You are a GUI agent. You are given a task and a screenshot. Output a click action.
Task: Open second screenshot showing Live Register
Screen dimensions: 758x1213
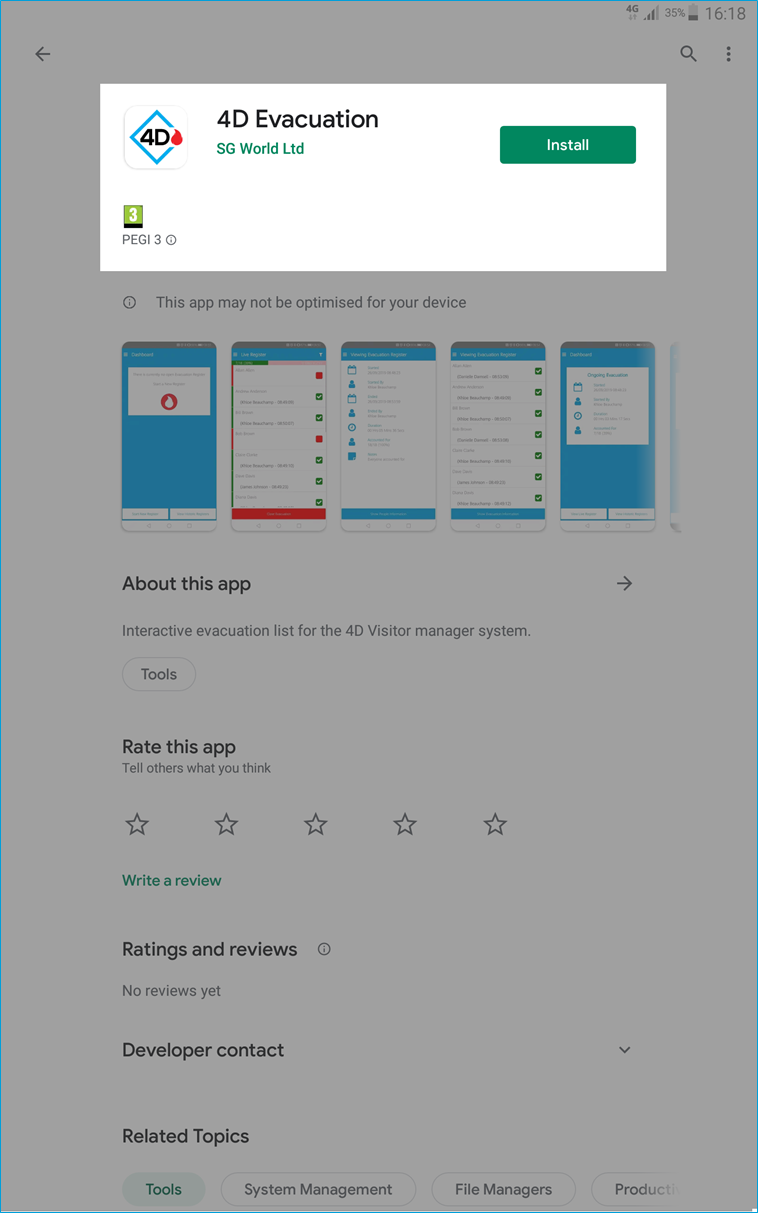(279, 436)
